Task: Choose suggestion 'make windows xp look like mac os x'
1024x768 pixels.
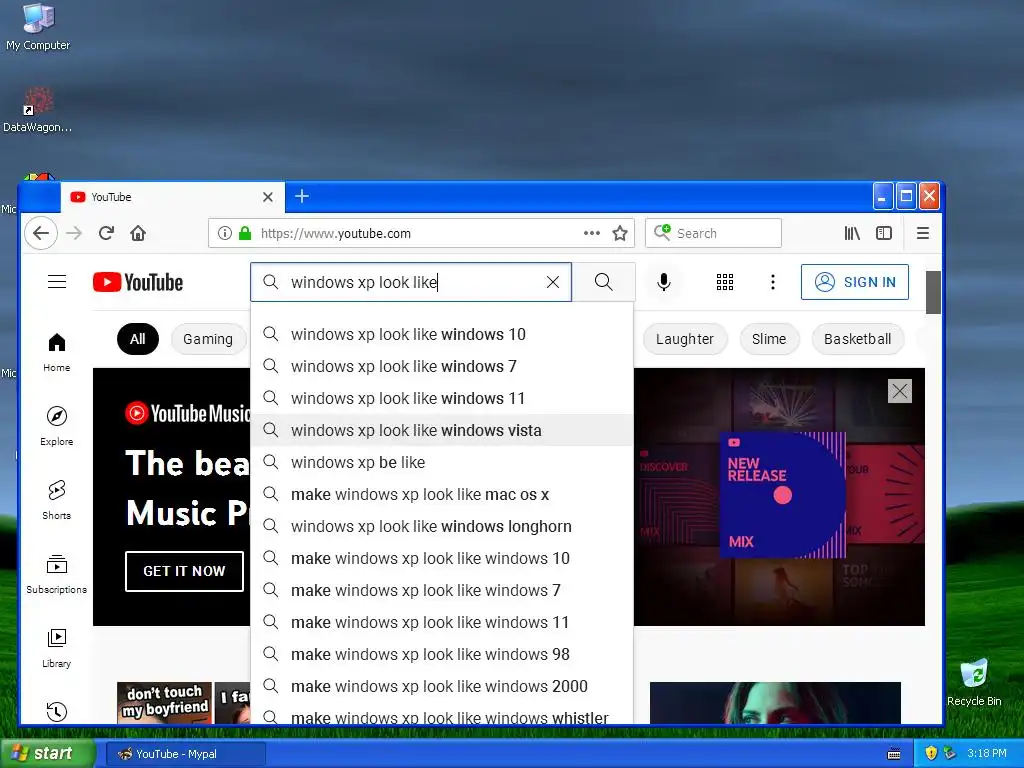Action: click(x=441, y=494)
